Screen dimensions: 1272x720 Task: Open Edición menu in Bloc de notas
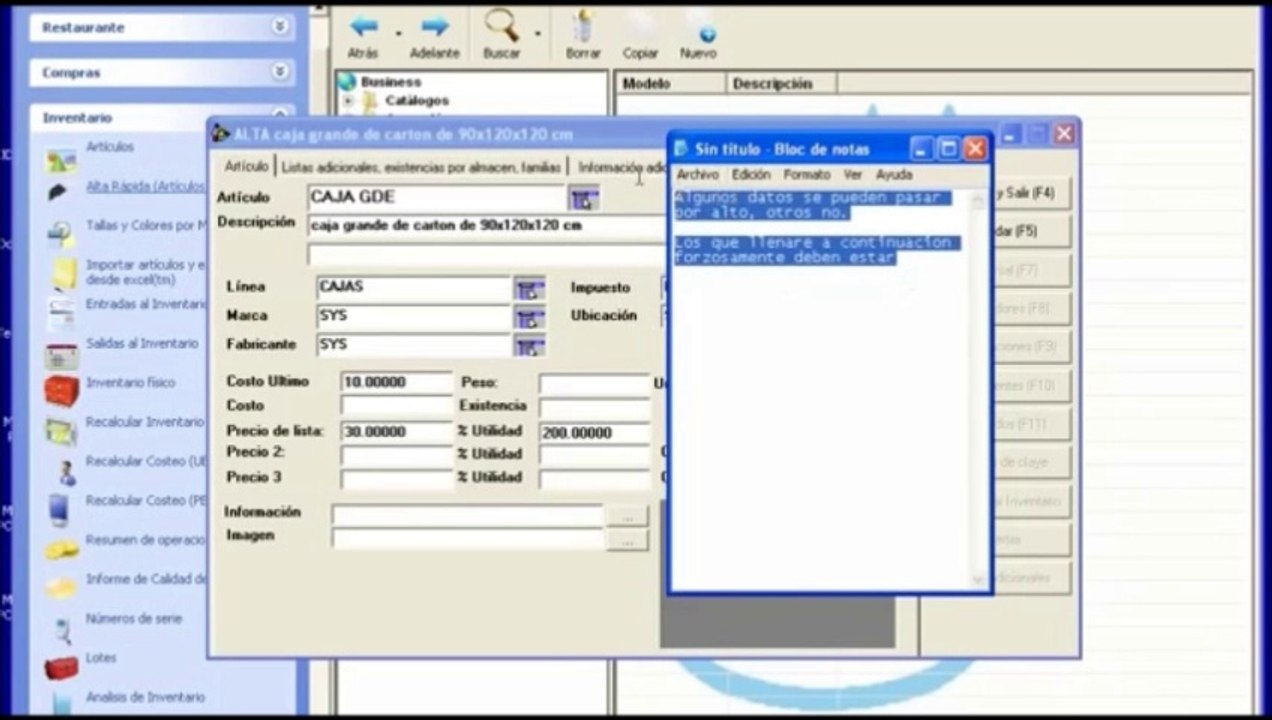(x=751, y=174)
